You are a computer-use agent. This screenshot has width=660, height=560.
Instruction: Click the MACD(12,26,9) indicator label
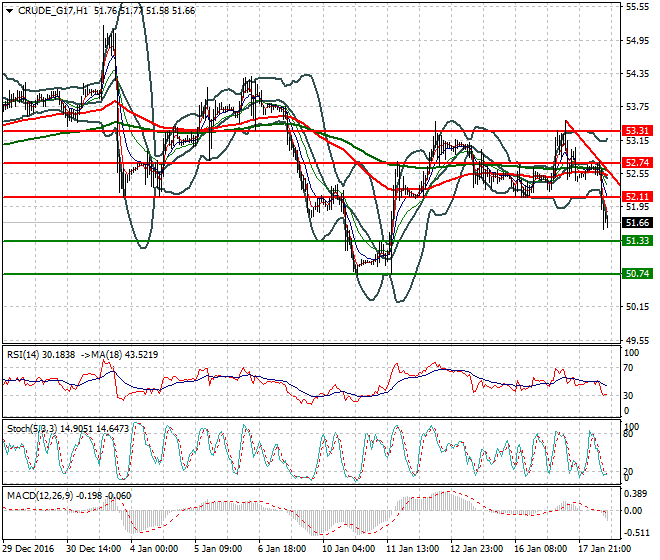point(36,495)
